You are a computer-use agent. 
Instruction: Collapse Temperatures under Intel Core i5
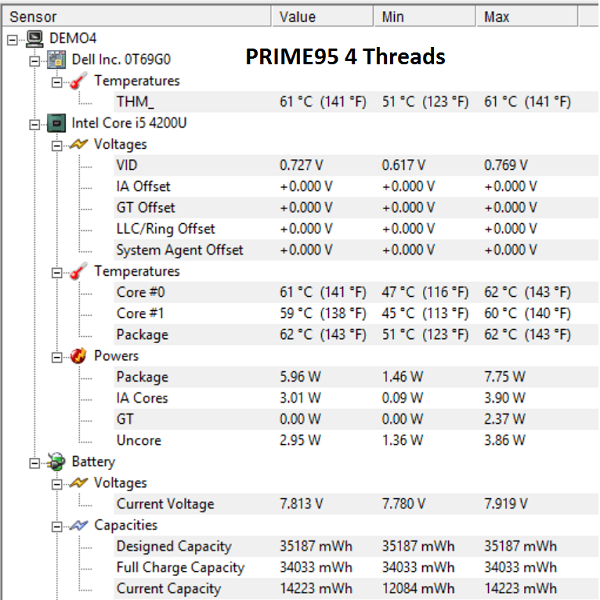57,272
